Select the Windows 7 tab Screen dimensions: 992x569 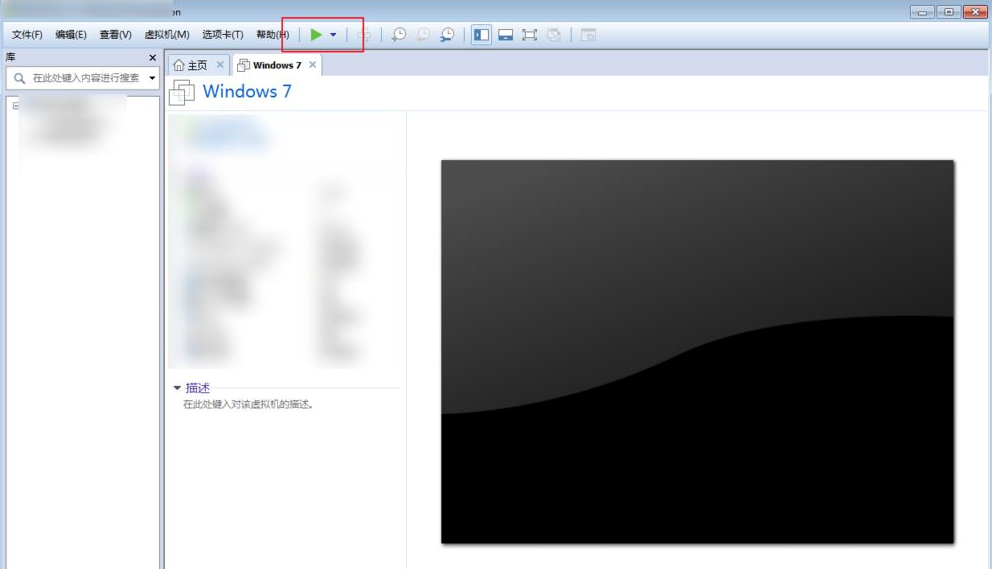coord(277,65)
